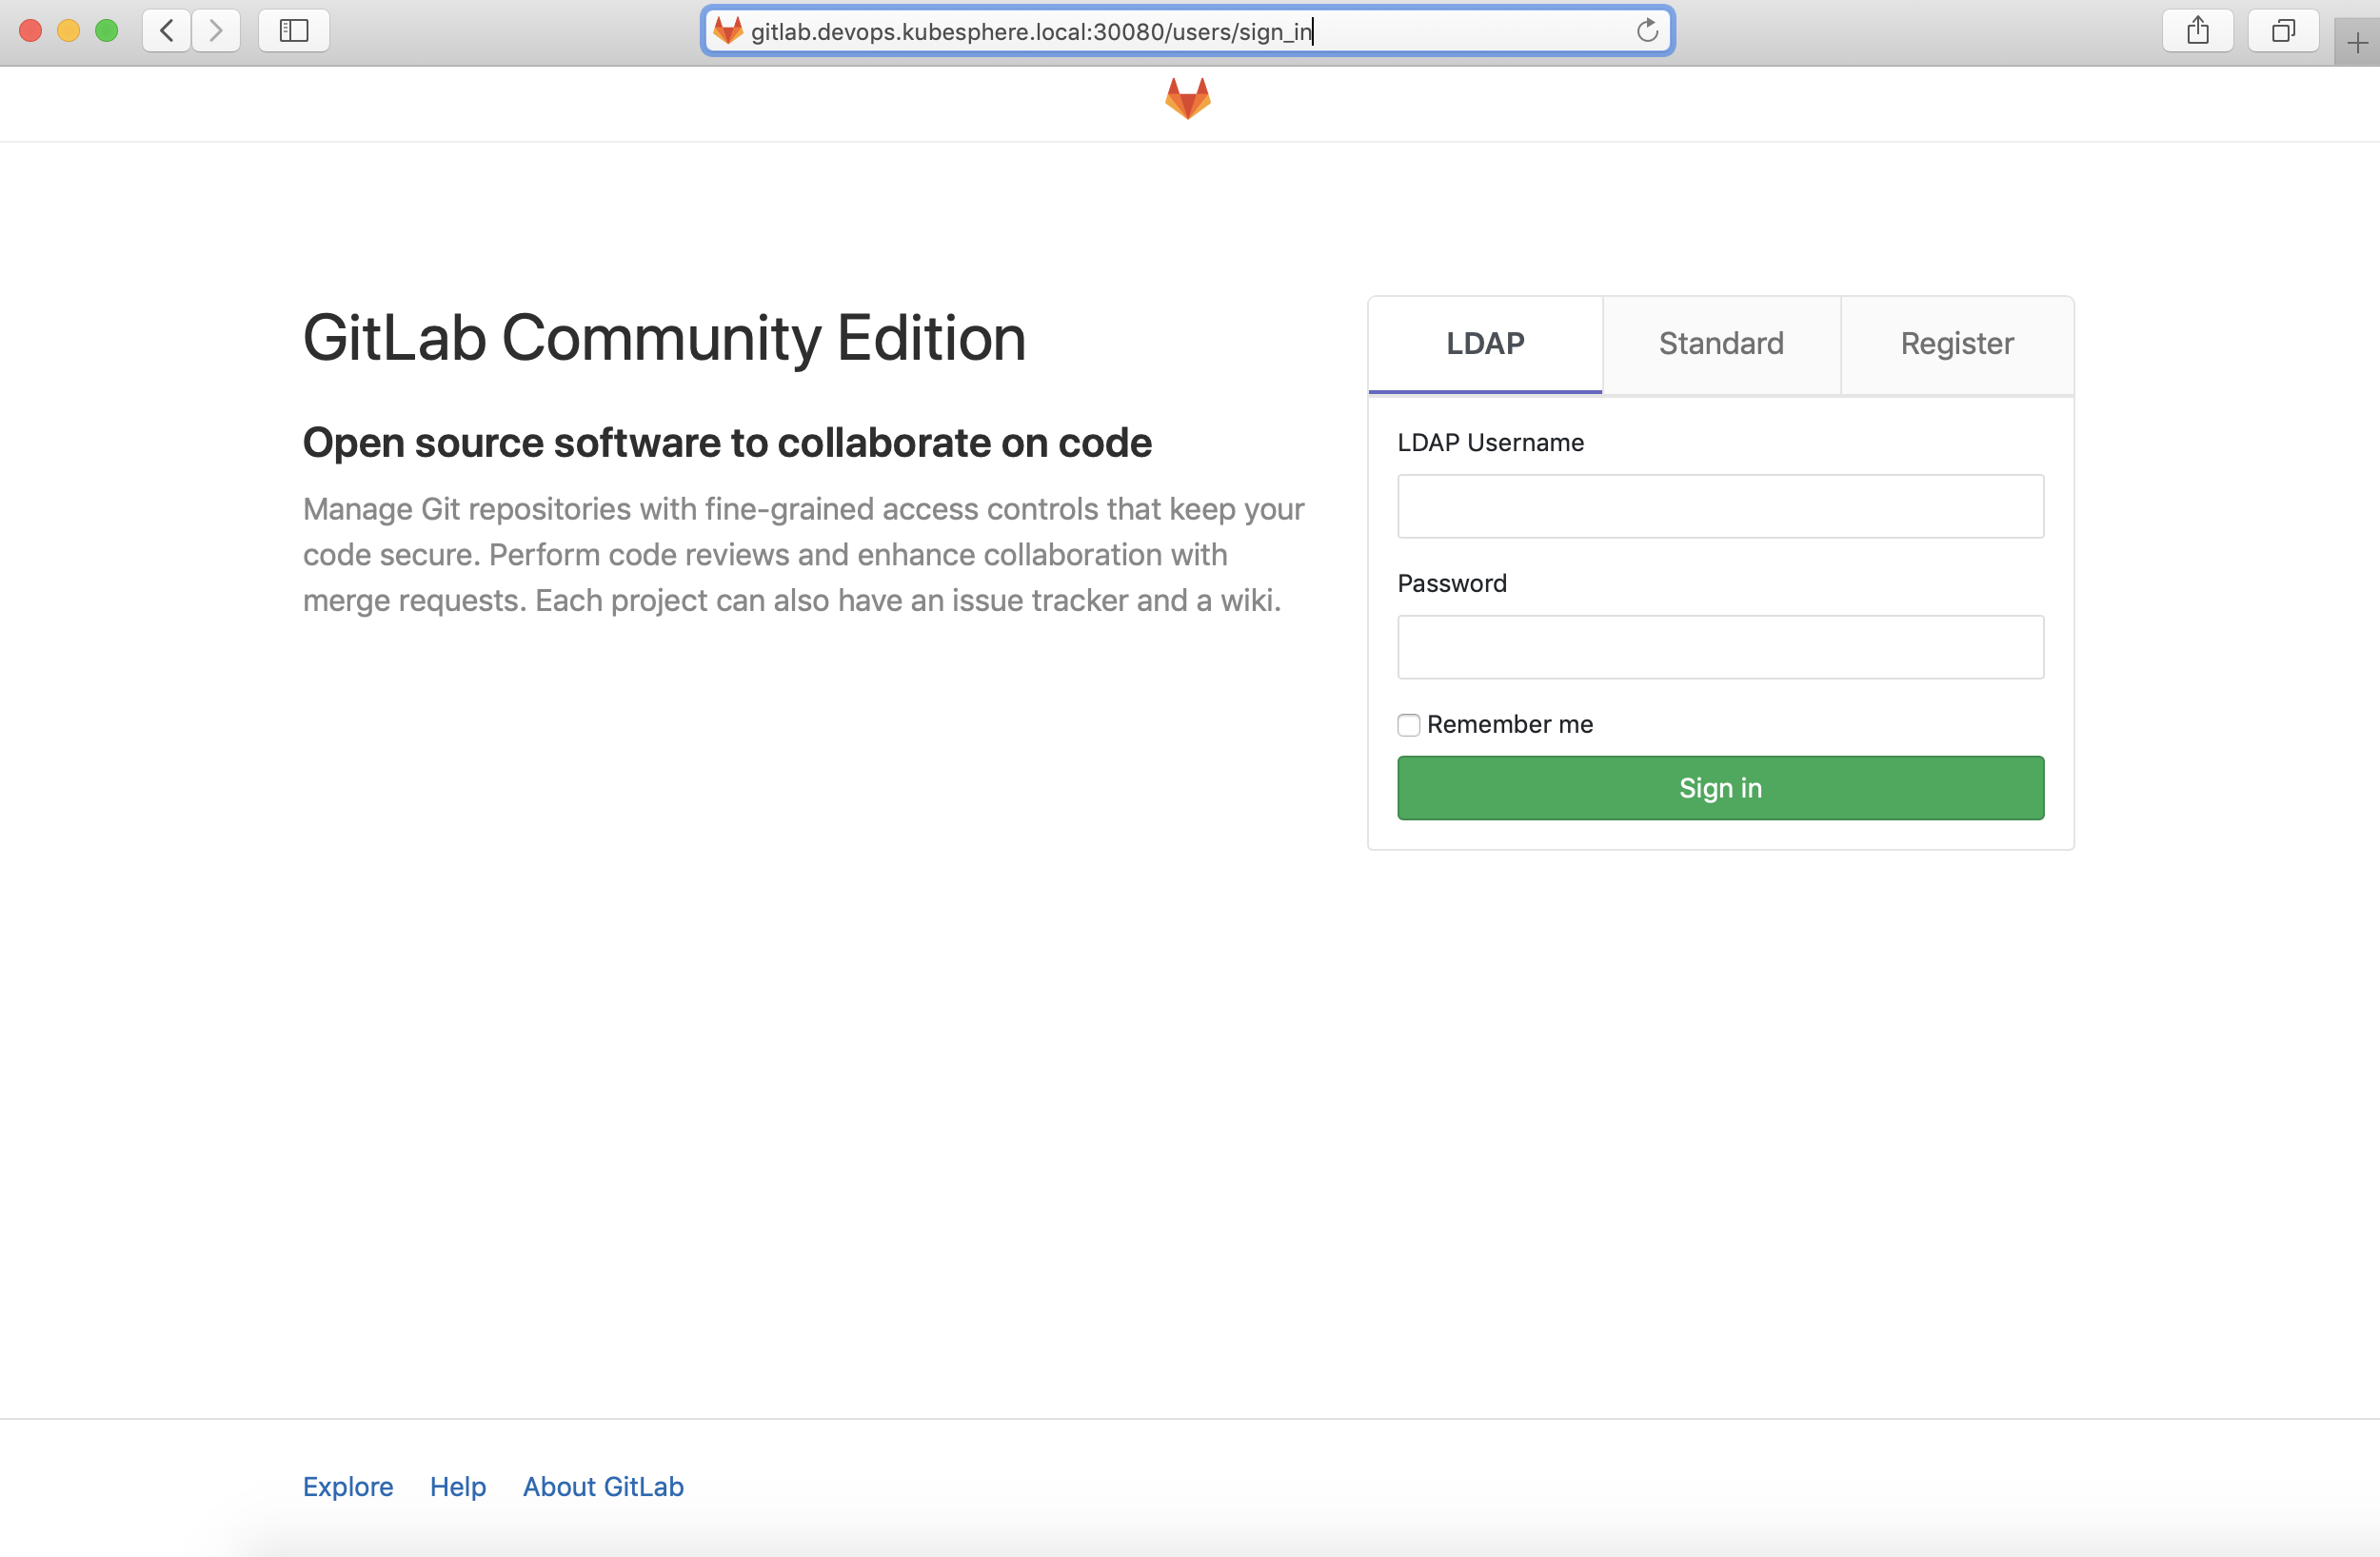Open the Register tab
The height and width of the screenshot is (1557, 2380).
tap(1957, 344)
